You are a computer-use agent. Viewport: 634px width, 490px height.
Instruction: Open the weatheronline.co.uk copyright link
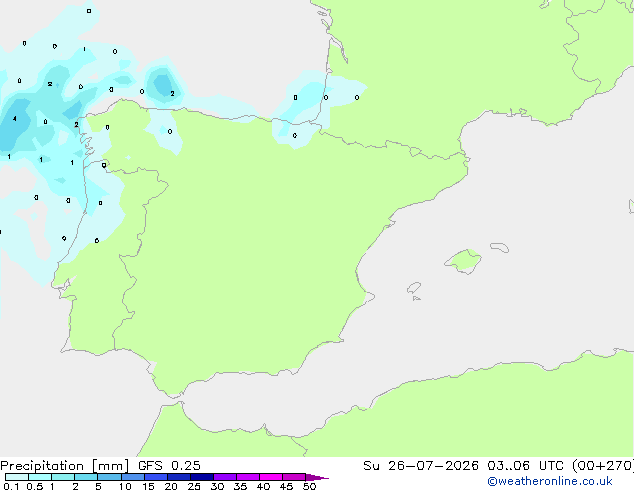[550, 481]
